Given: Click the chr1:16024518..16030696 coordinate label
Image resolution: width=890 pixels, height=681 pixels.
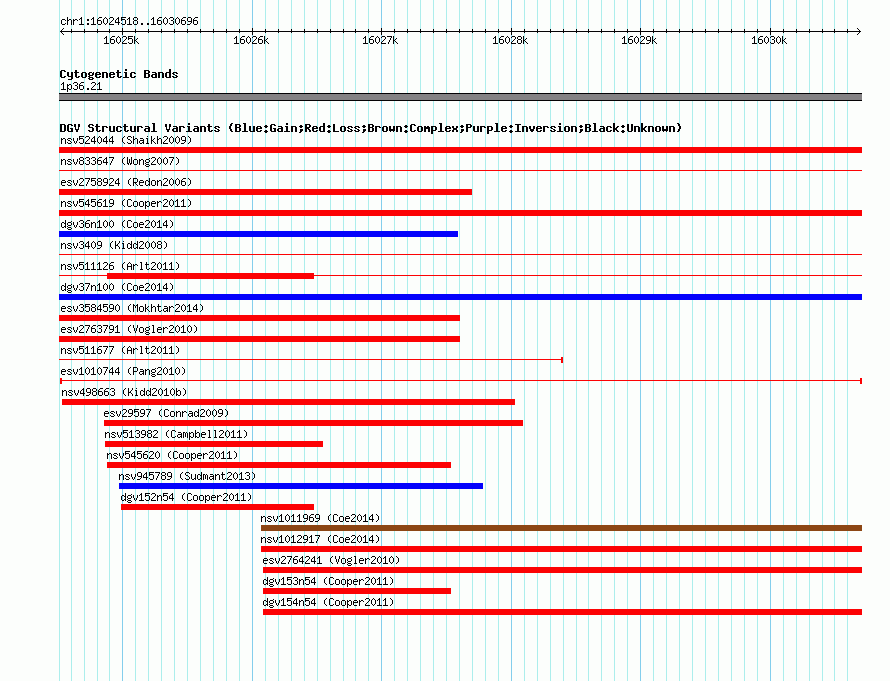Looking at the screenshot, I should pos(129,21).
